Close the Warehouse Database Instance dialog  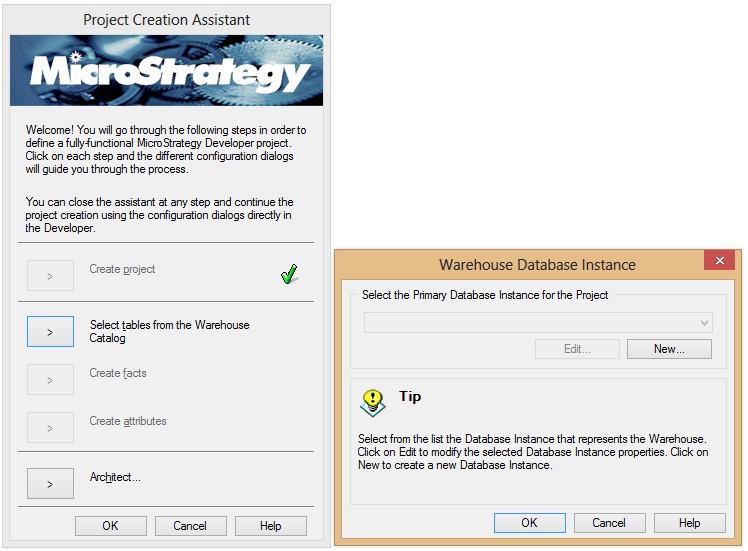pyautogui.click(x=719, y=260)
